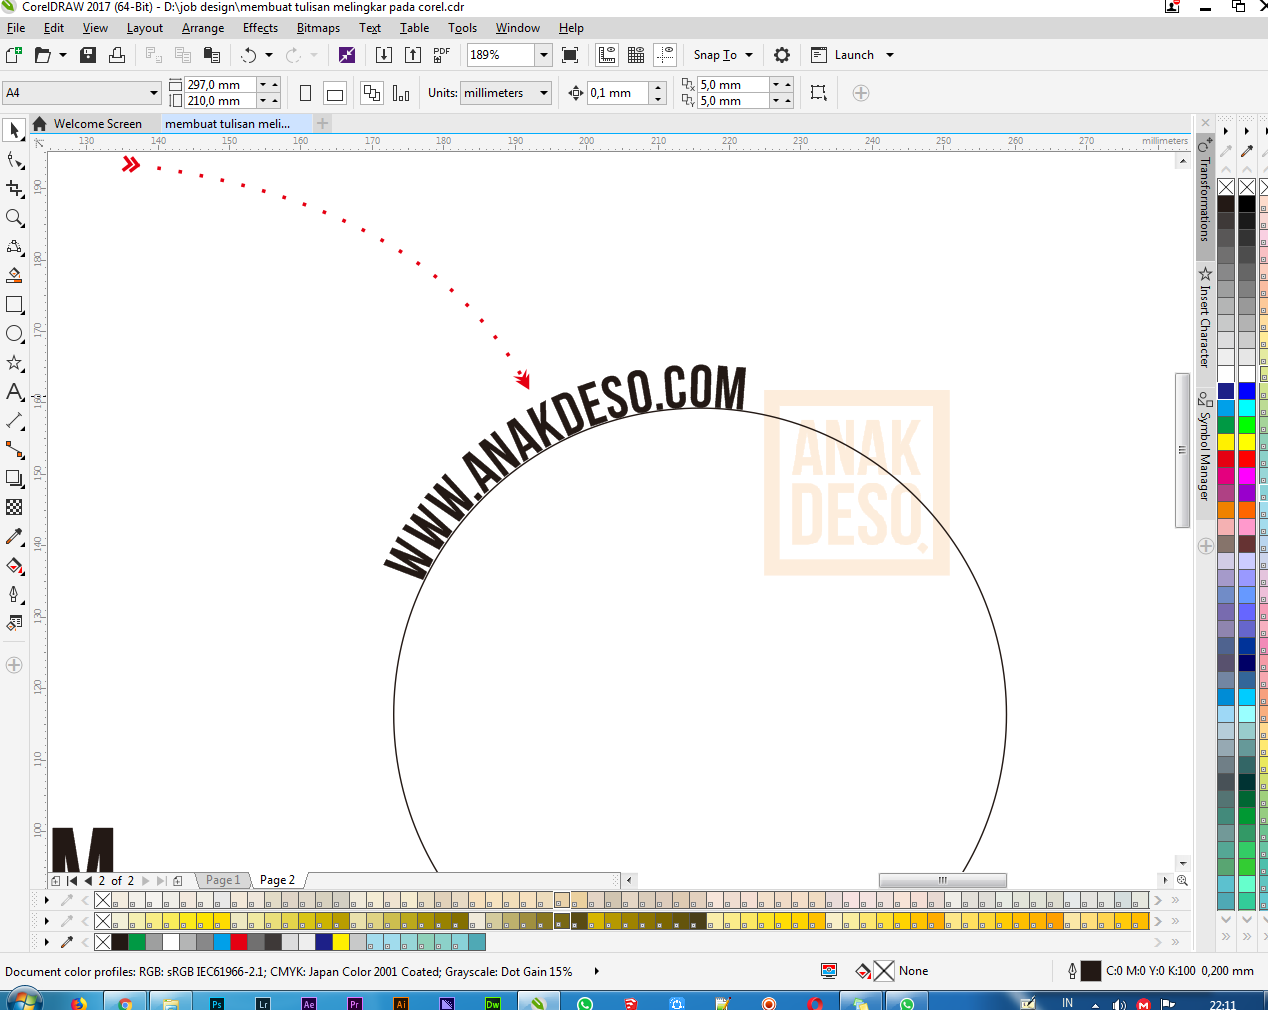Click the Print icon

[117, 55]
